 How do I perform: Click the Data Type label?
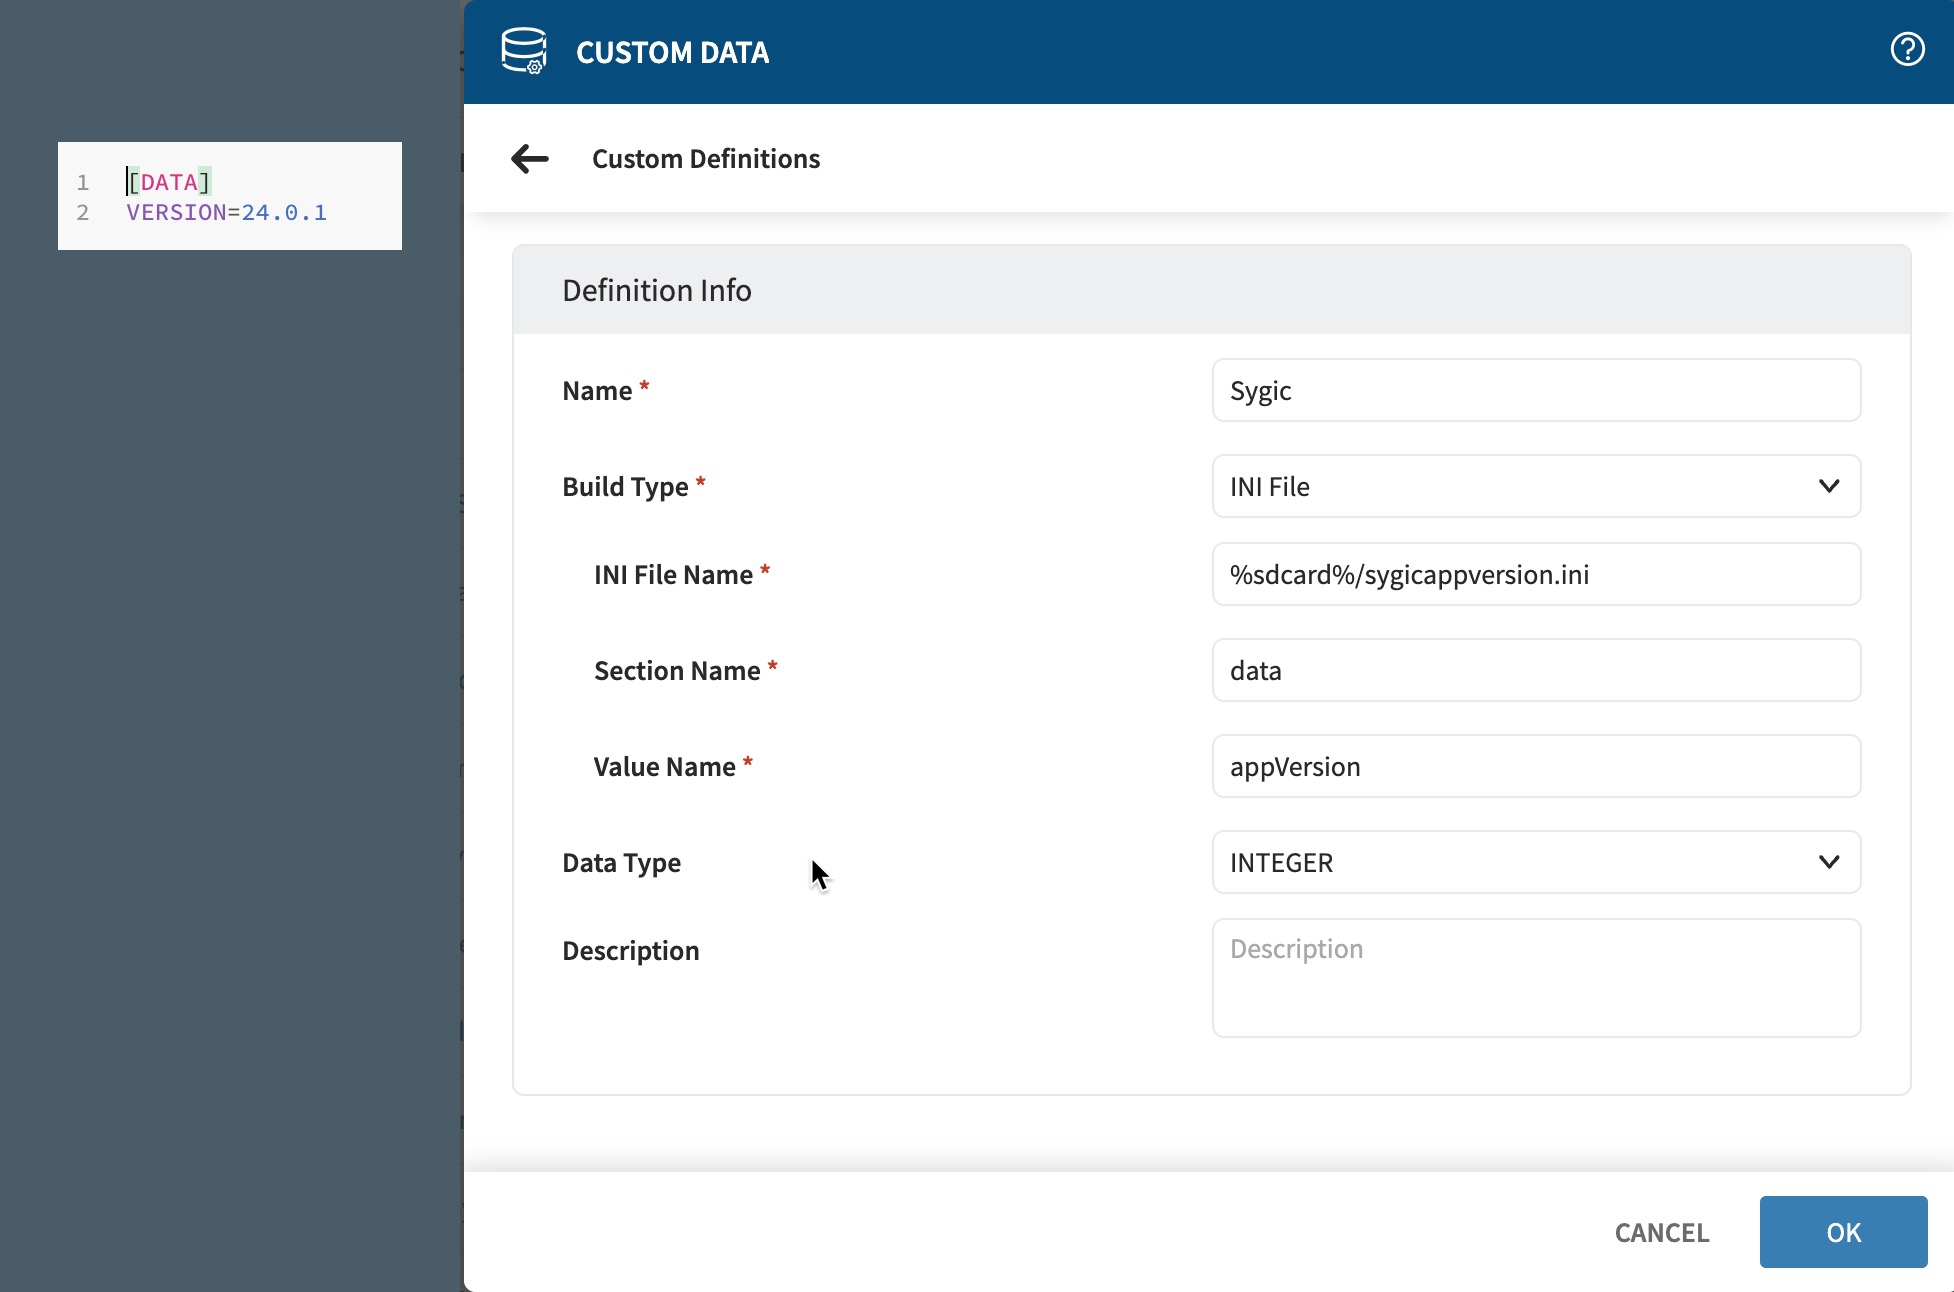click(x=621, y=862)
